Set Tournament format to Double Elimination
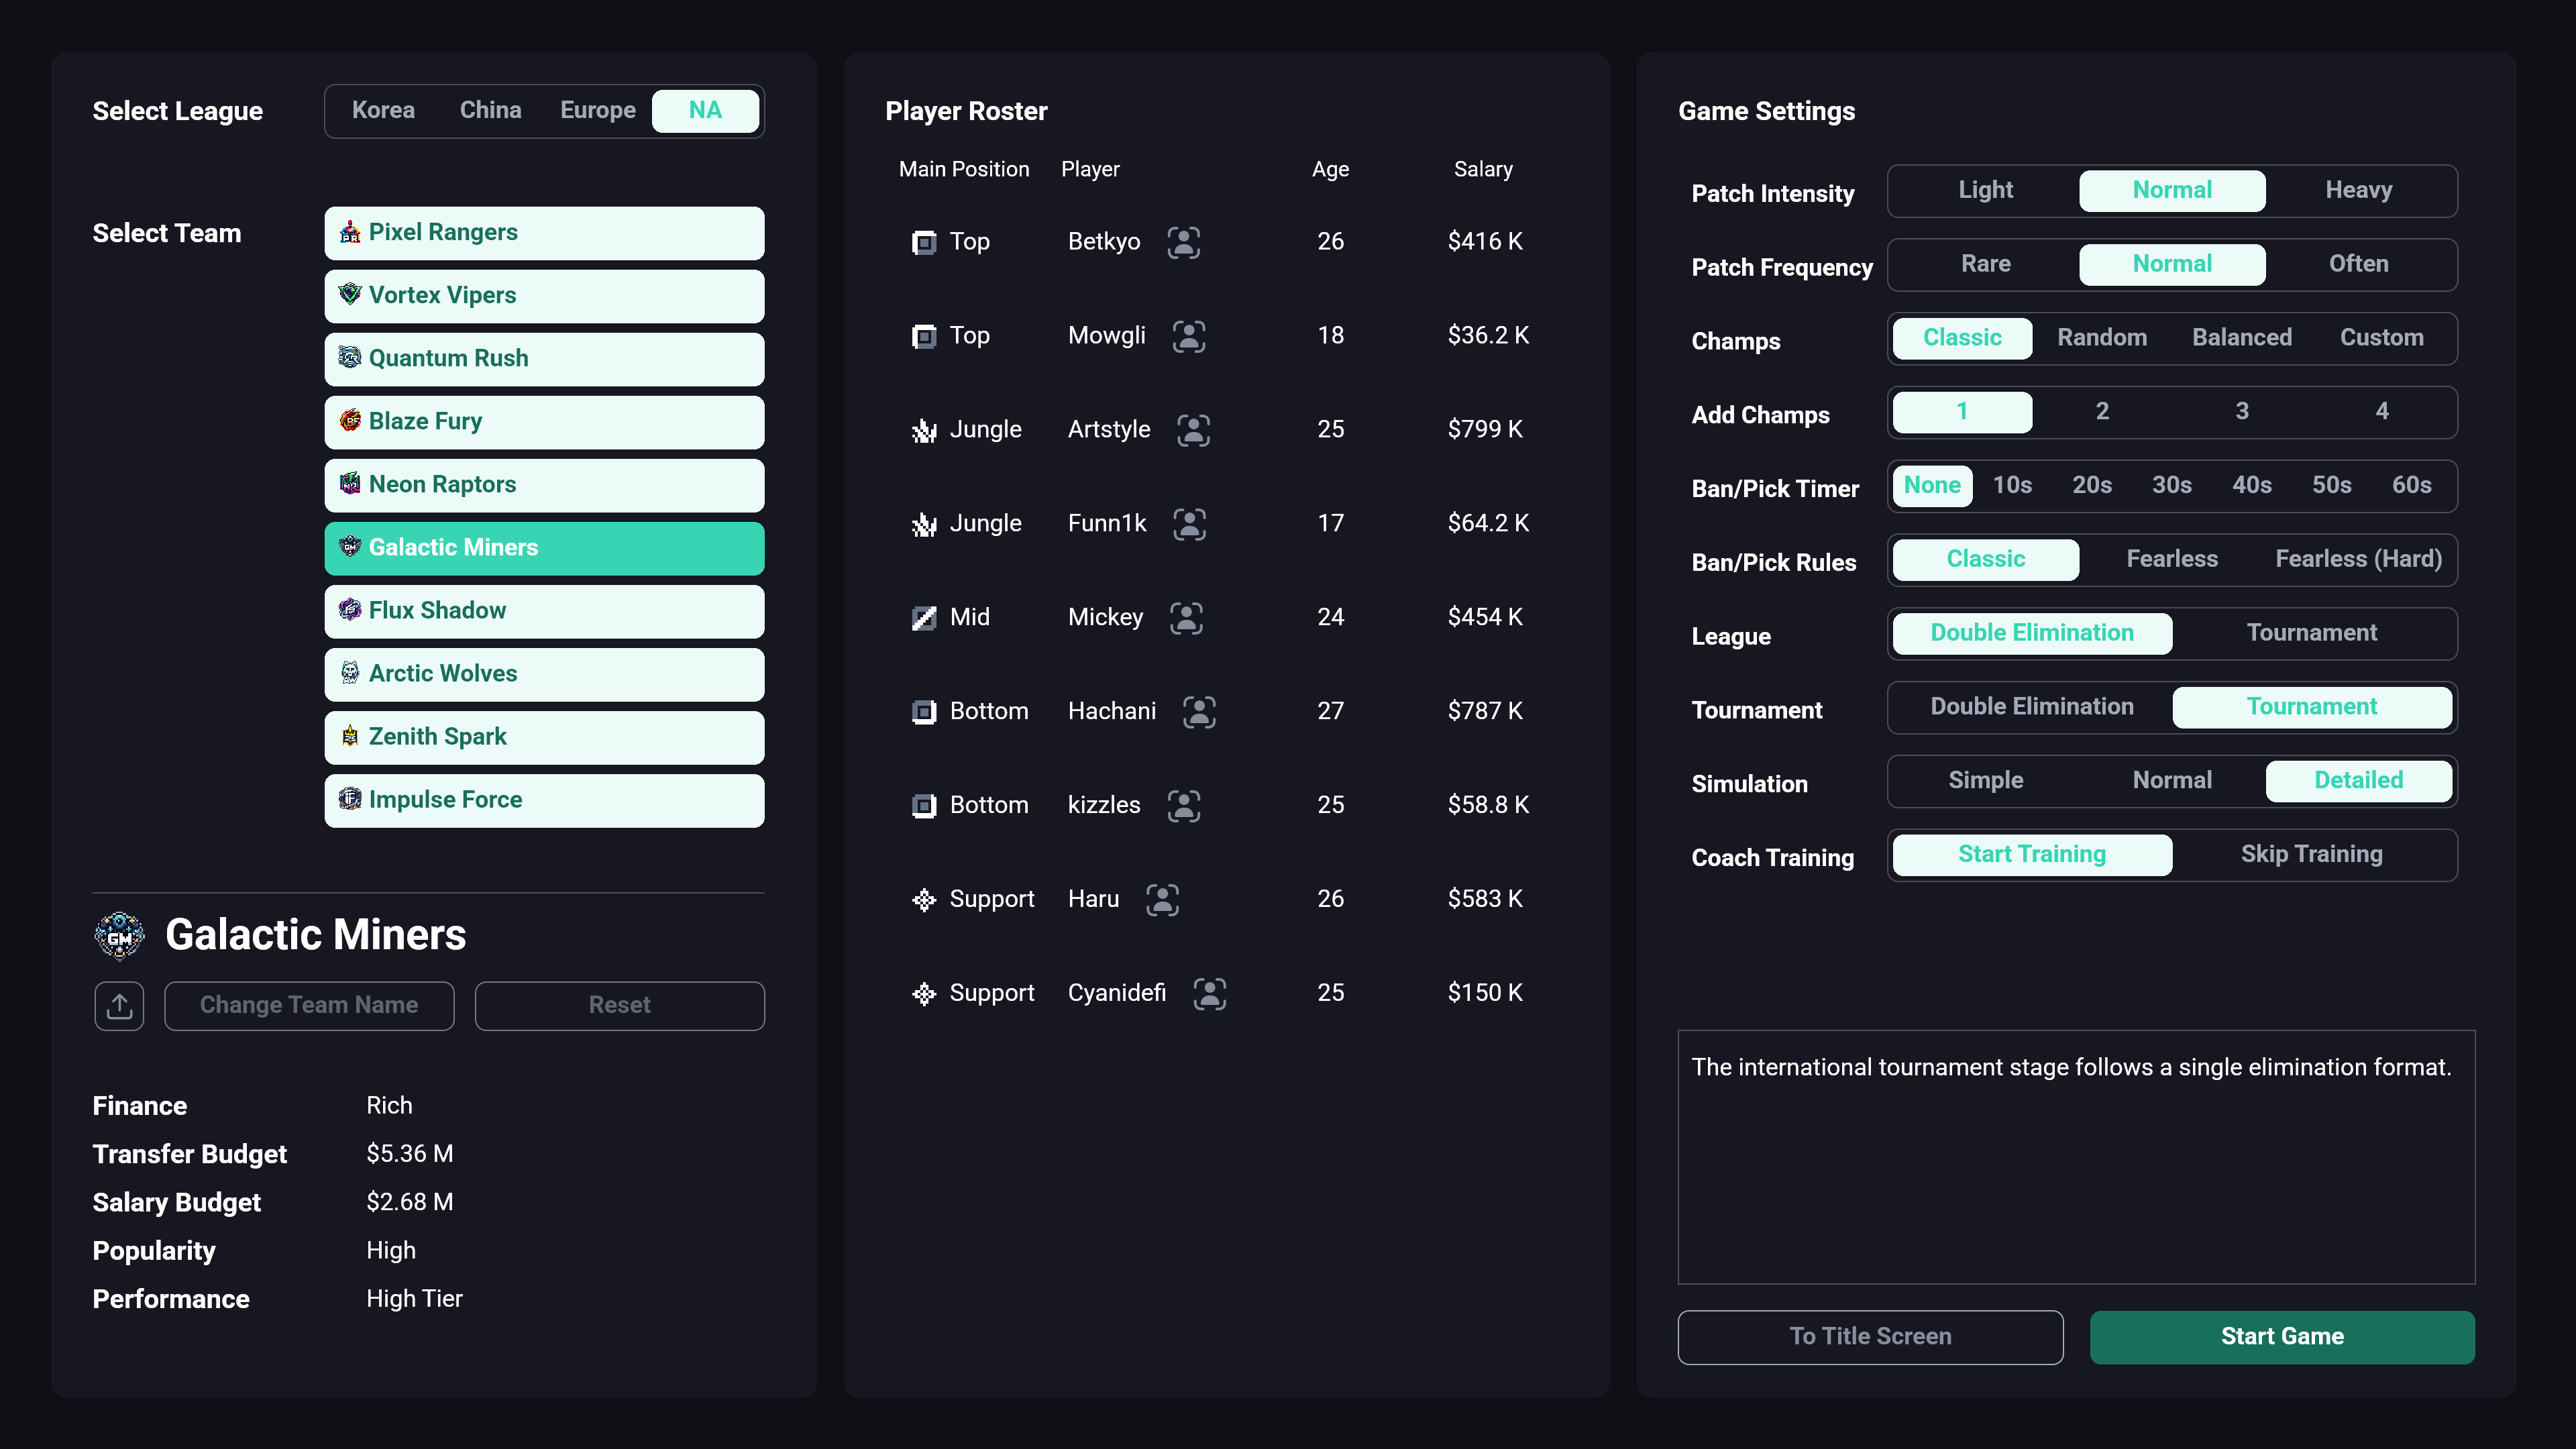 click(2032, 708)
